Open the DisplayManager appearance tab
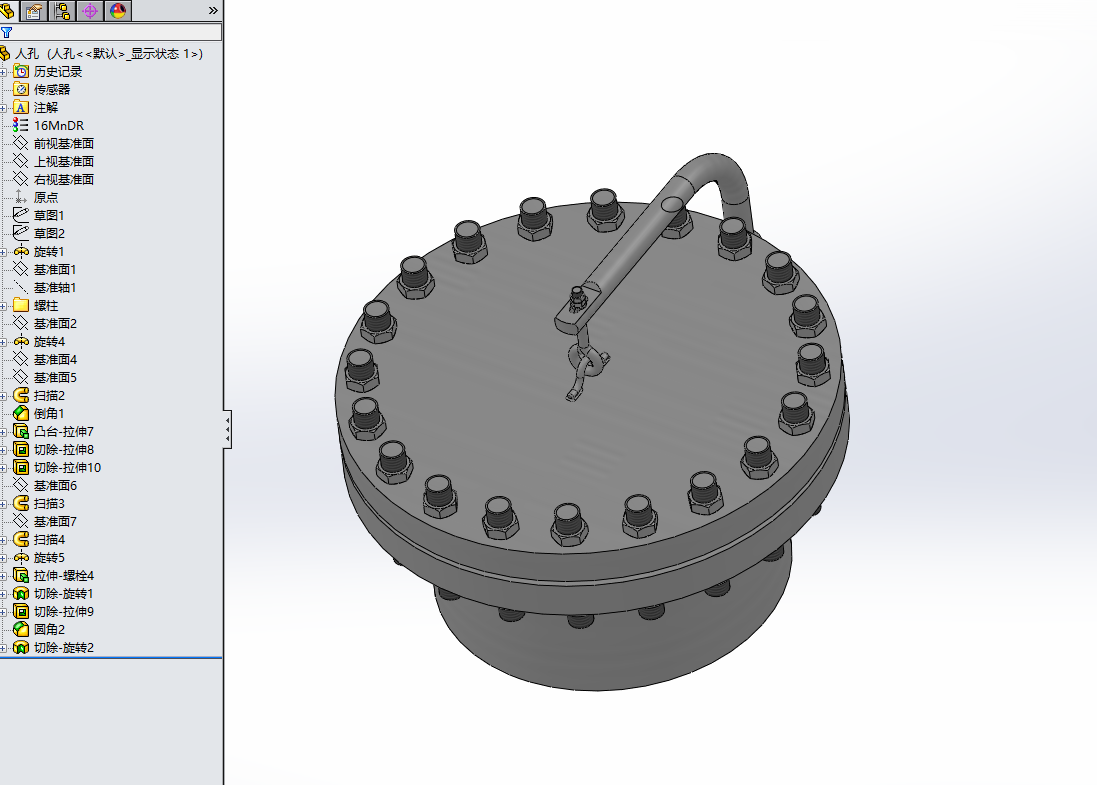The height and width of the screenshot is (785, 1097). click(x=118, y=10)
